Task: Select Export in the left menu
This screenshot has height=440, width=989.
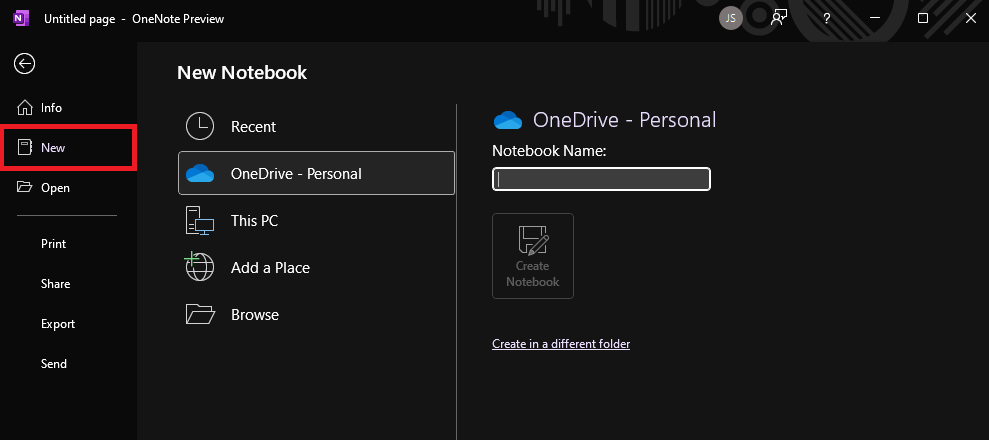Action: pyautogui.click(x=57, y=324)
